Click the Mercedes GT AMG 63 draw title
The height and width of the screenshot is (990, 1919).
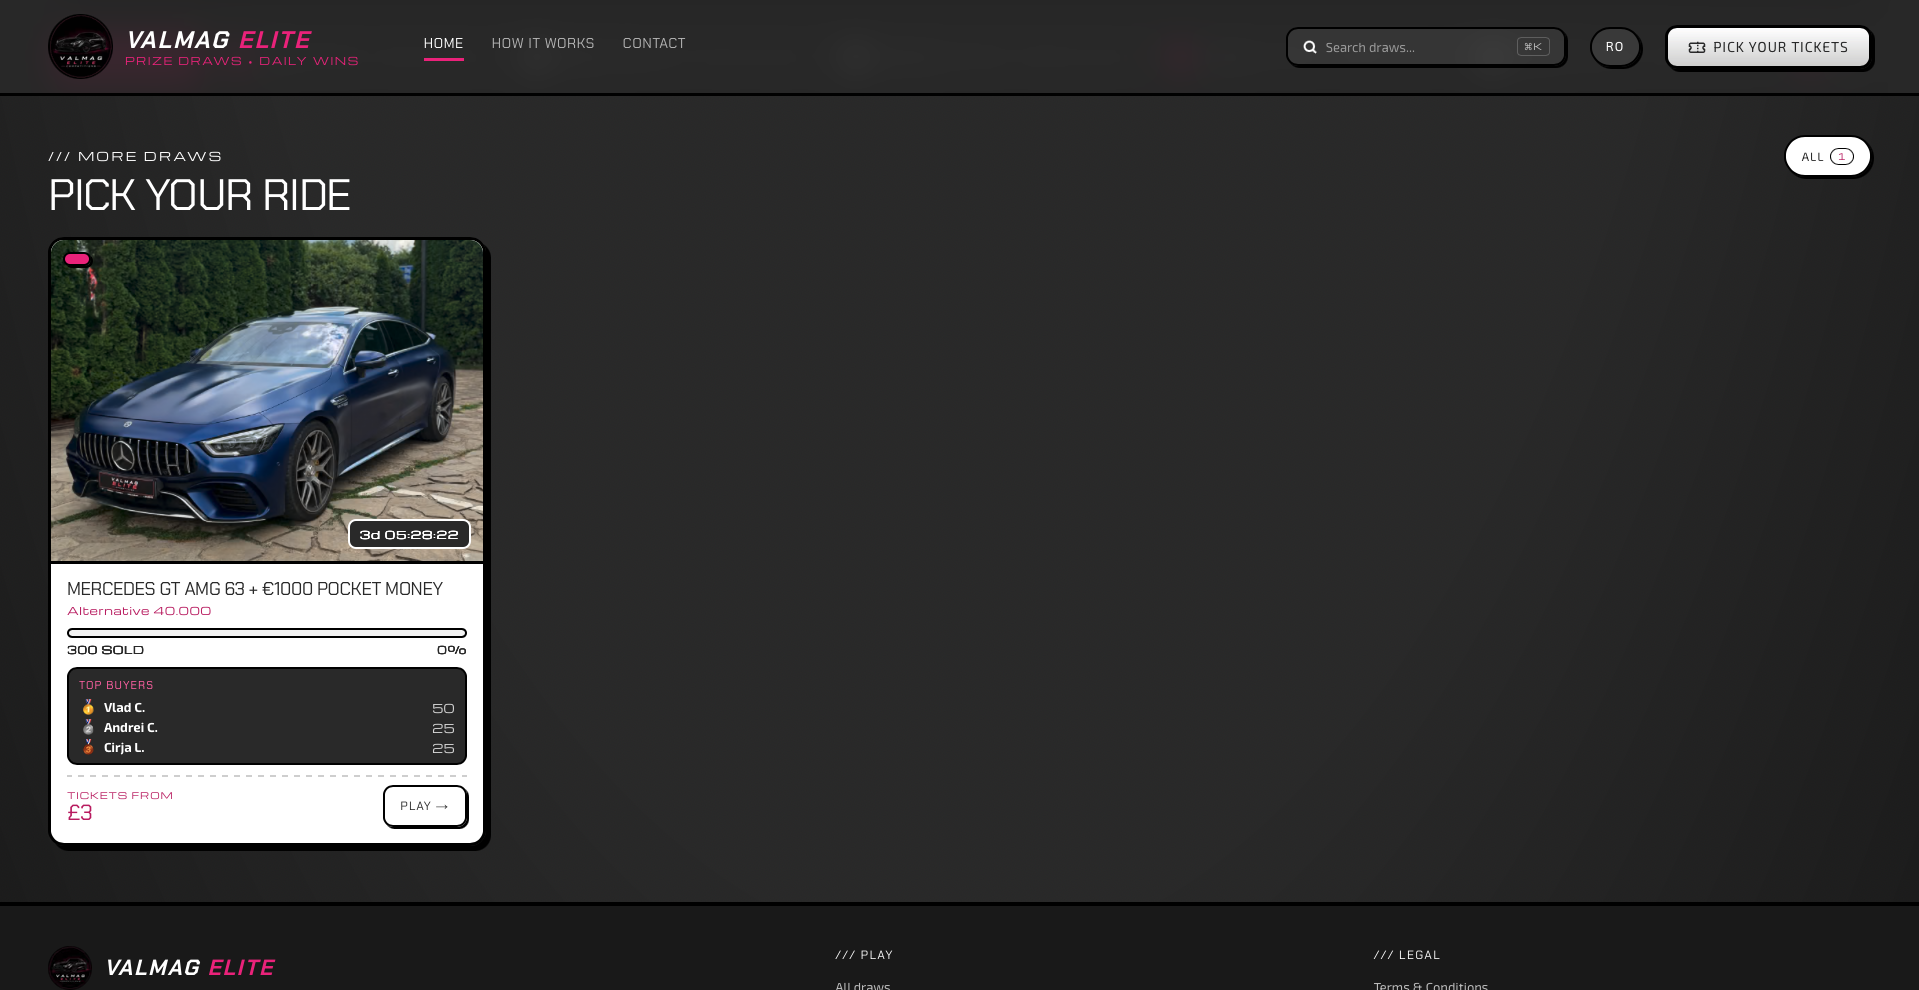255,589
